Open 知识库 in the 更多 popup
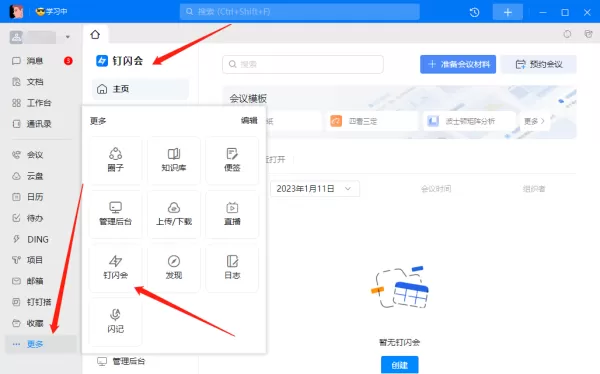This screenshot has width=600, height=374. pos(174,160)
